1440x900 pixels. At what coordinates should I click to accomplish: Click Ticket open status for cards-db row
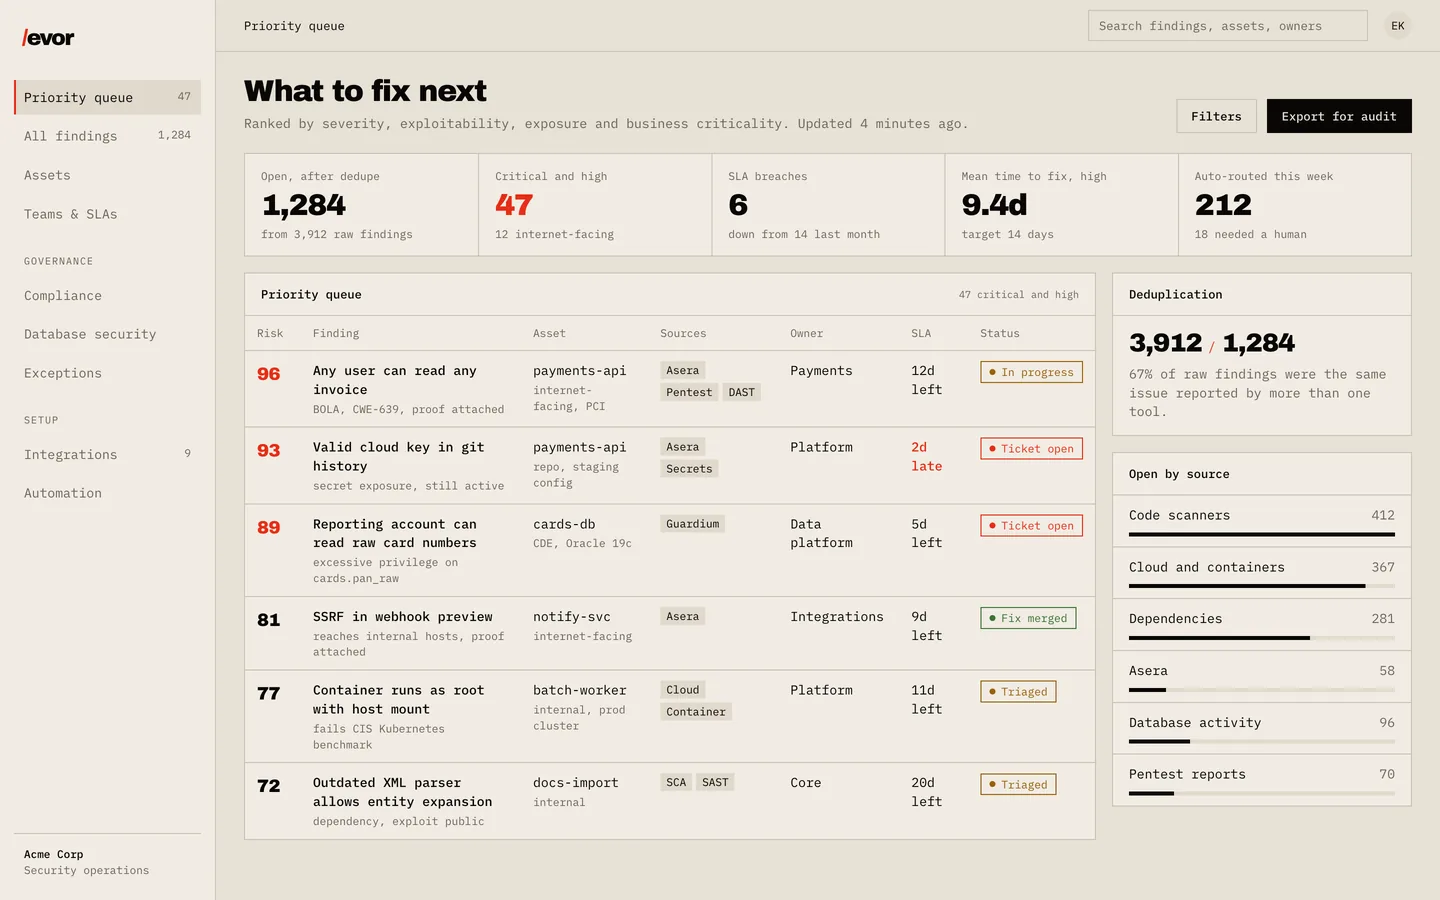[1031, 526]
